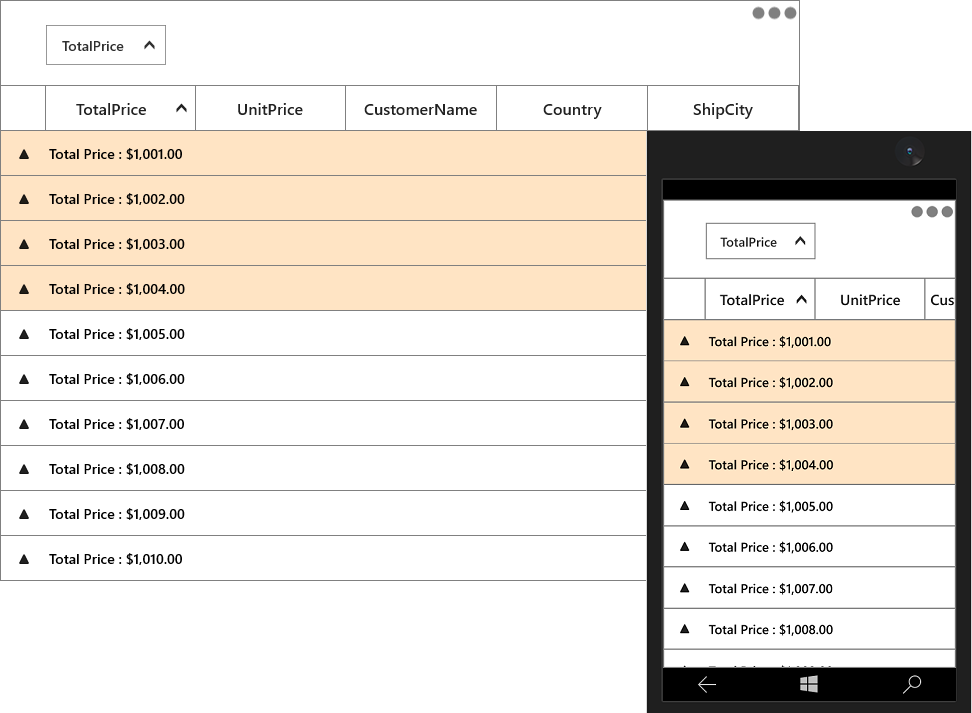Image resolution: width=972 pixels, height=713 pixels.
Task: Select the Total Price $1,008.00 row in desktop grid
Action: (323, 469)
